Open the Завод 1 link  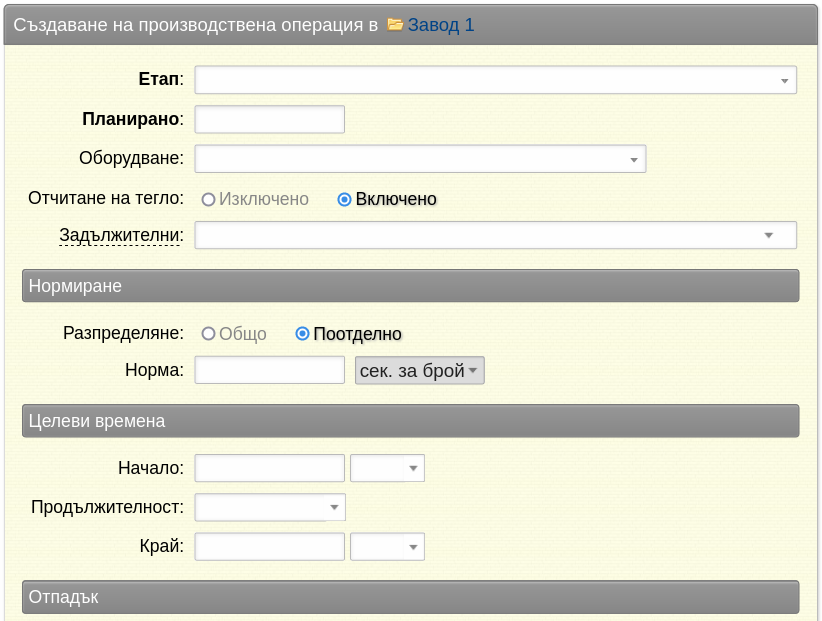click(441, 25)
